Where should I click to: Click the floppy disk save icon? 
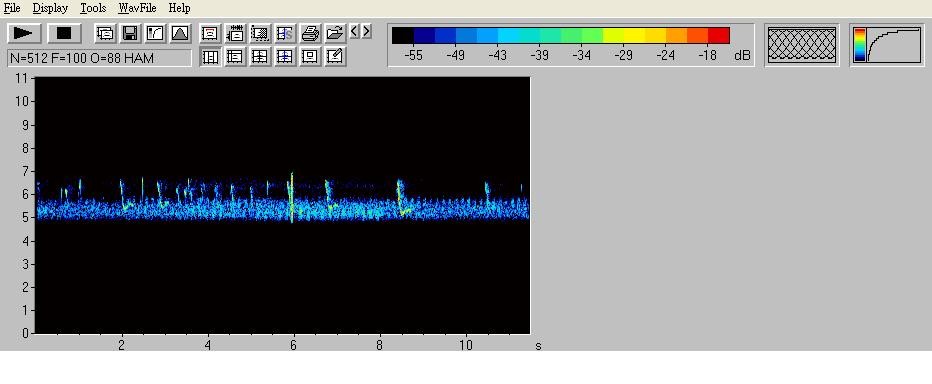tap(130, 33)
